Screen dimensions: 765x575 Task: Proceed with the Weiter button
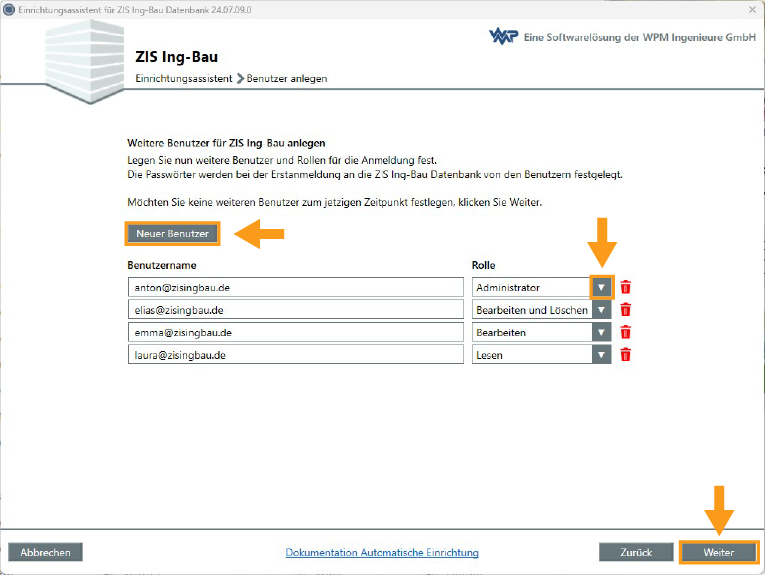719,552
